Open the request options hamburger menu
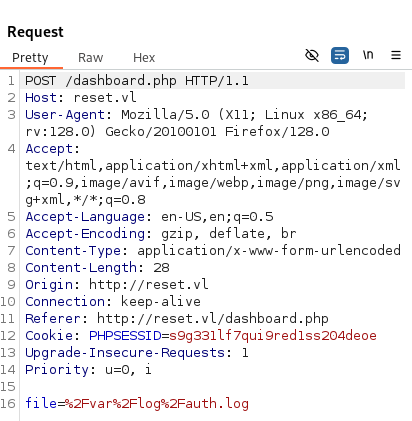The height and width of the screenshot is (421, 412). 396,55
